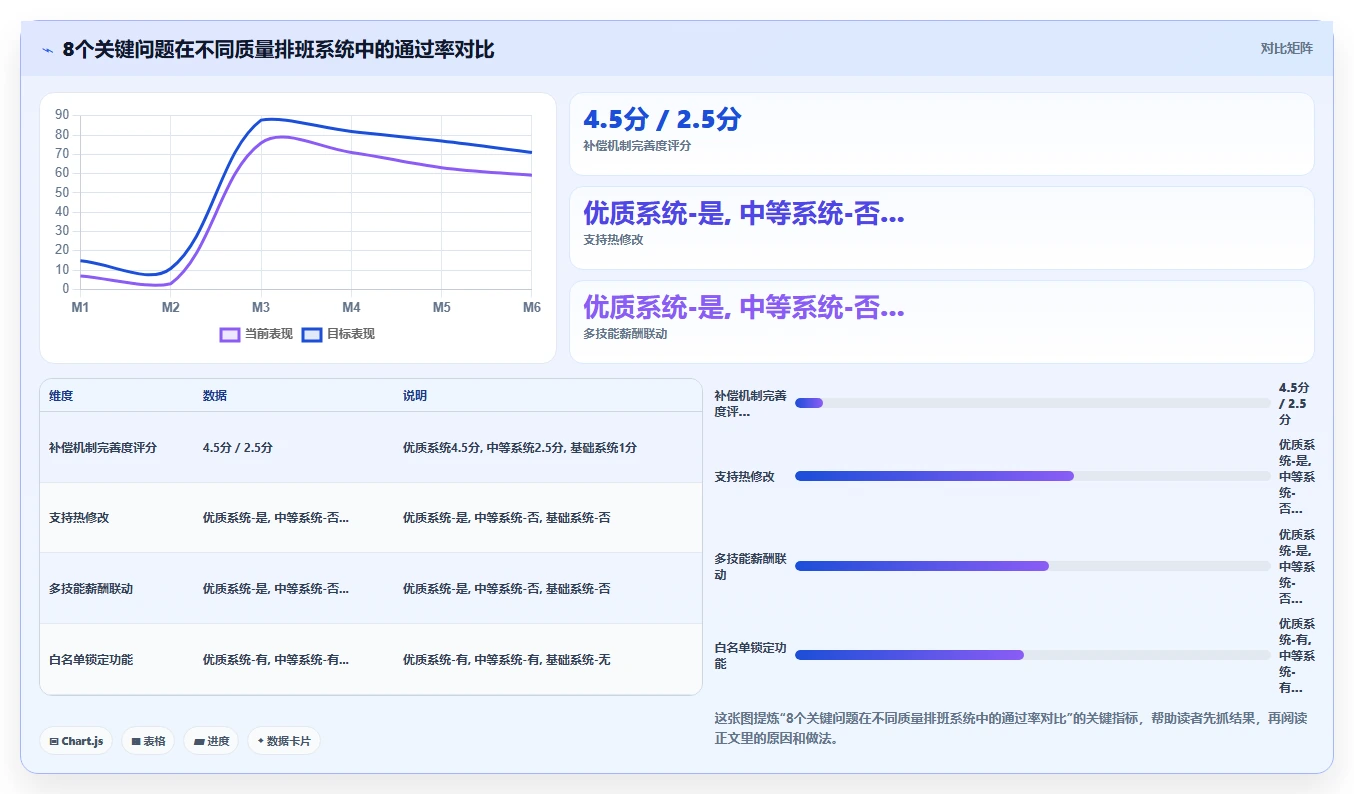Open the 4.5分 / 2.5分 score card
The height and width of the screenshot is (794, 1354).
941,134
